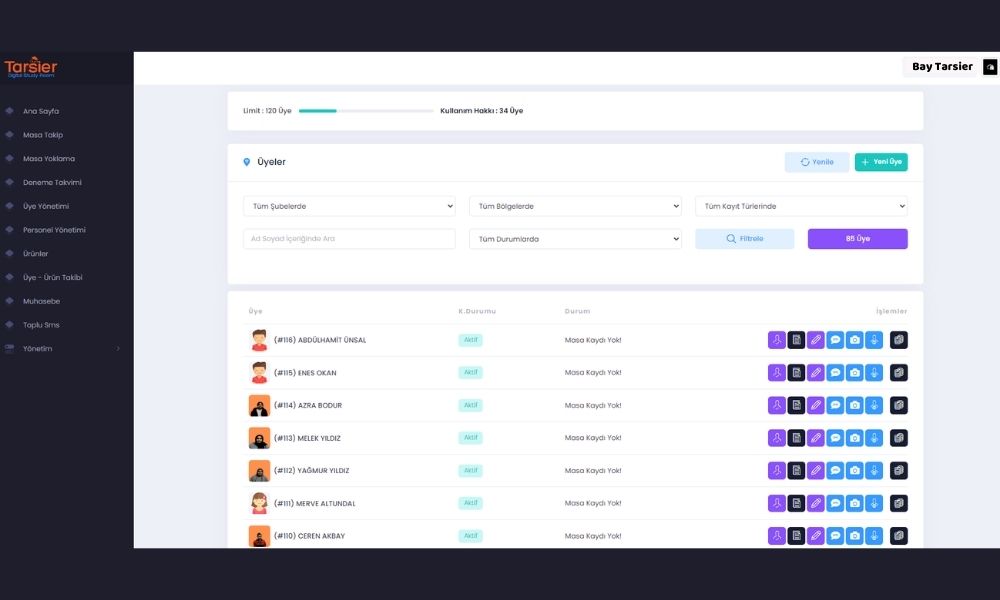1000x600 pixels.
Task: Go to Masa Takip in sidebar
Action: click(43, 135)
